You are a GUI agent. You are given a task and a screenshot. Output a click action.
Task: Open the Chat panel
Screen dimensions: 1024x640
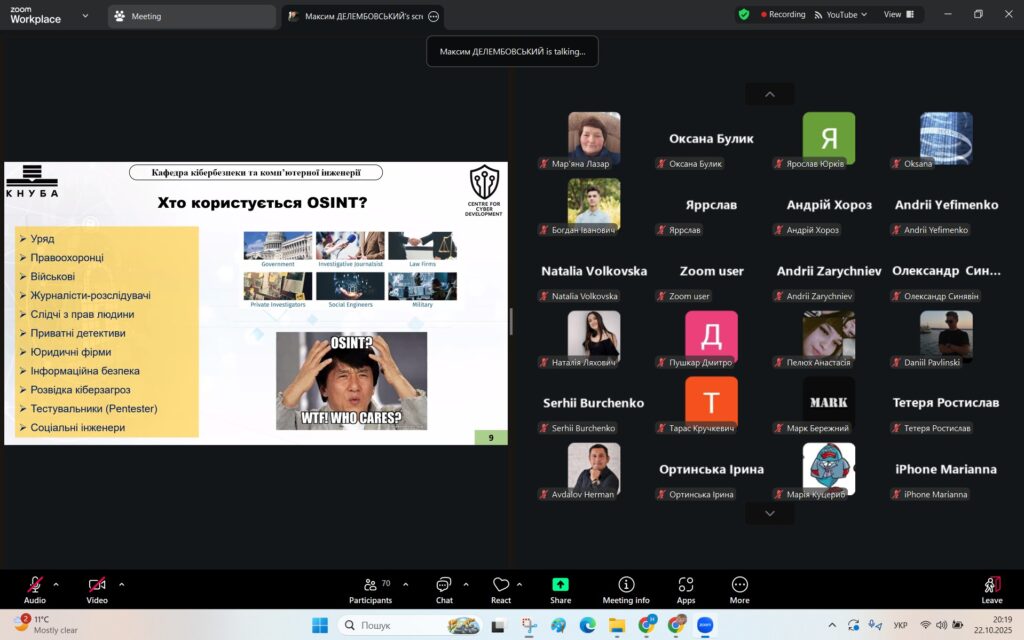[x=444, y=589]
